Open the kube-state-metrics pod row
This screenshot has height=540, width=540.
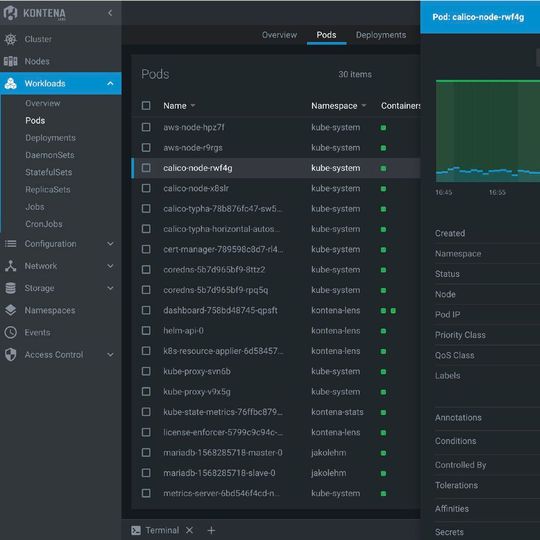(276, 412)
